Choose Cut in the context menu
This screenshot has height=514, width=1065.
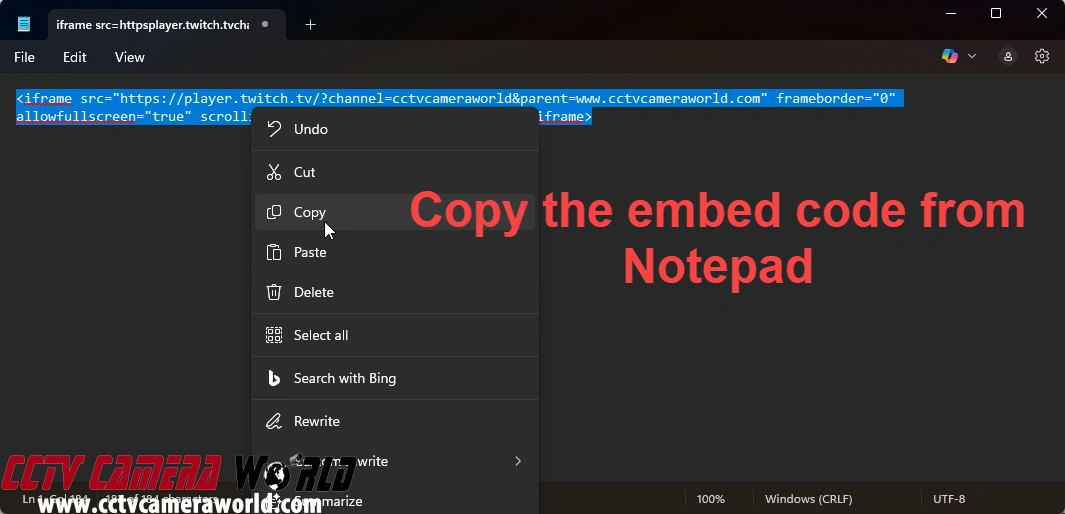pyautogui.click(x=304, y=172)
